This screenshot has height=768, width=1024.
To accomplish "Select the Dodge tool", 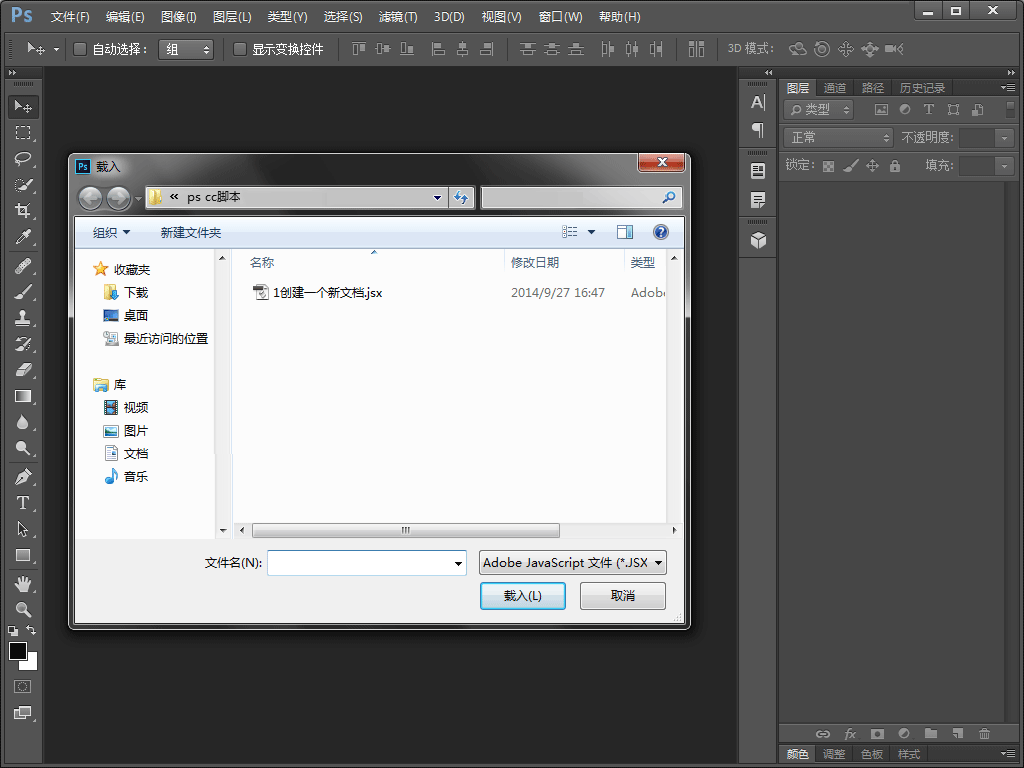I will [23, 448].
